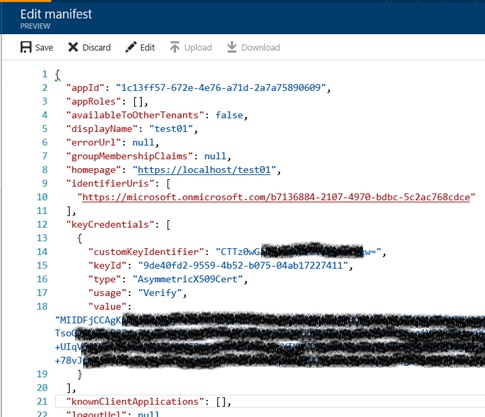The height and width of the screenshot is (417, 485).
Task: Click the Edit pencil icon
Action: pyautogui.click(x=130, y=47)
